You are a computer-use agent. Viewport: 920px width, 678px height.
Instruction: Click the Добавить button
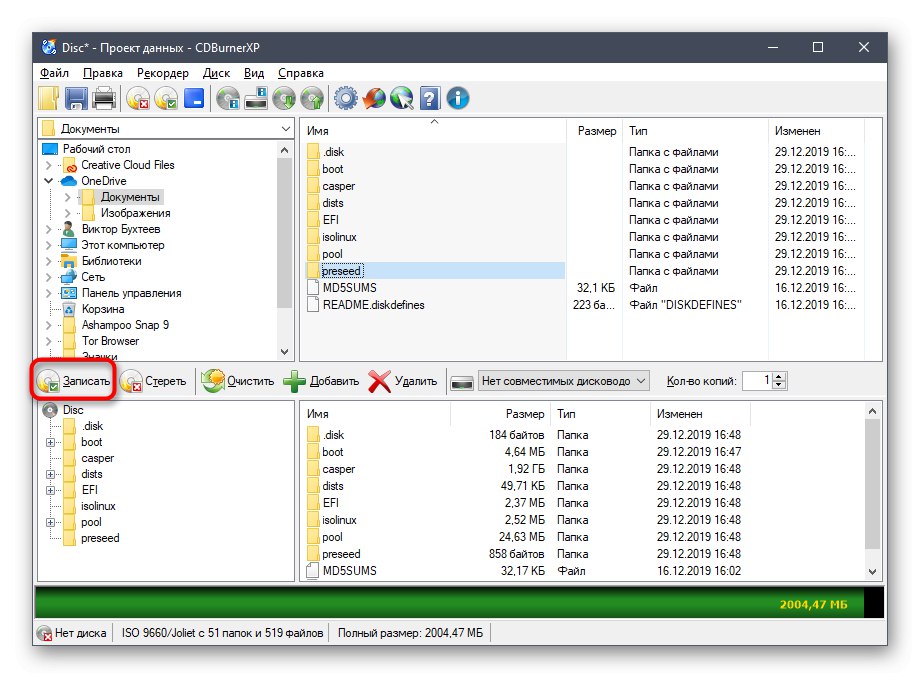321,381
